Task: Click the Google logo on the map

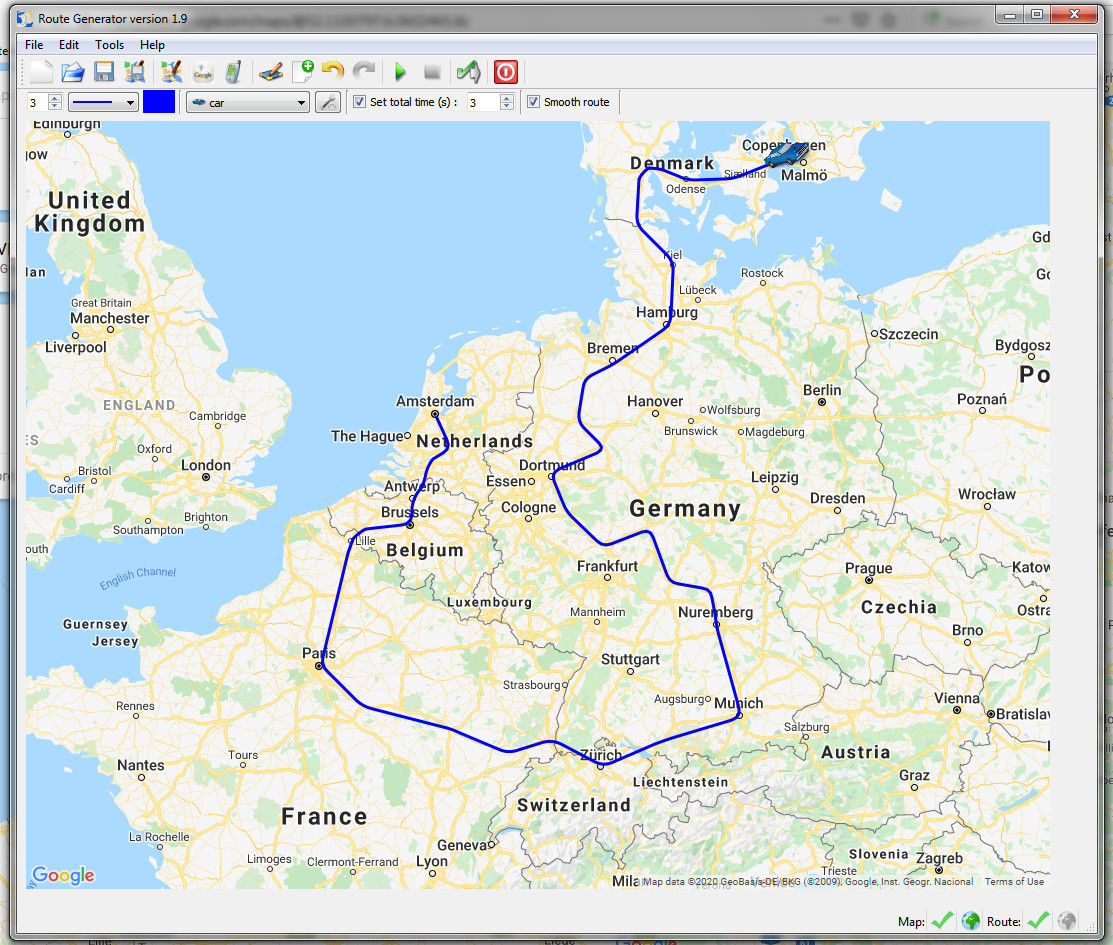Action: [x=63, y=875]
